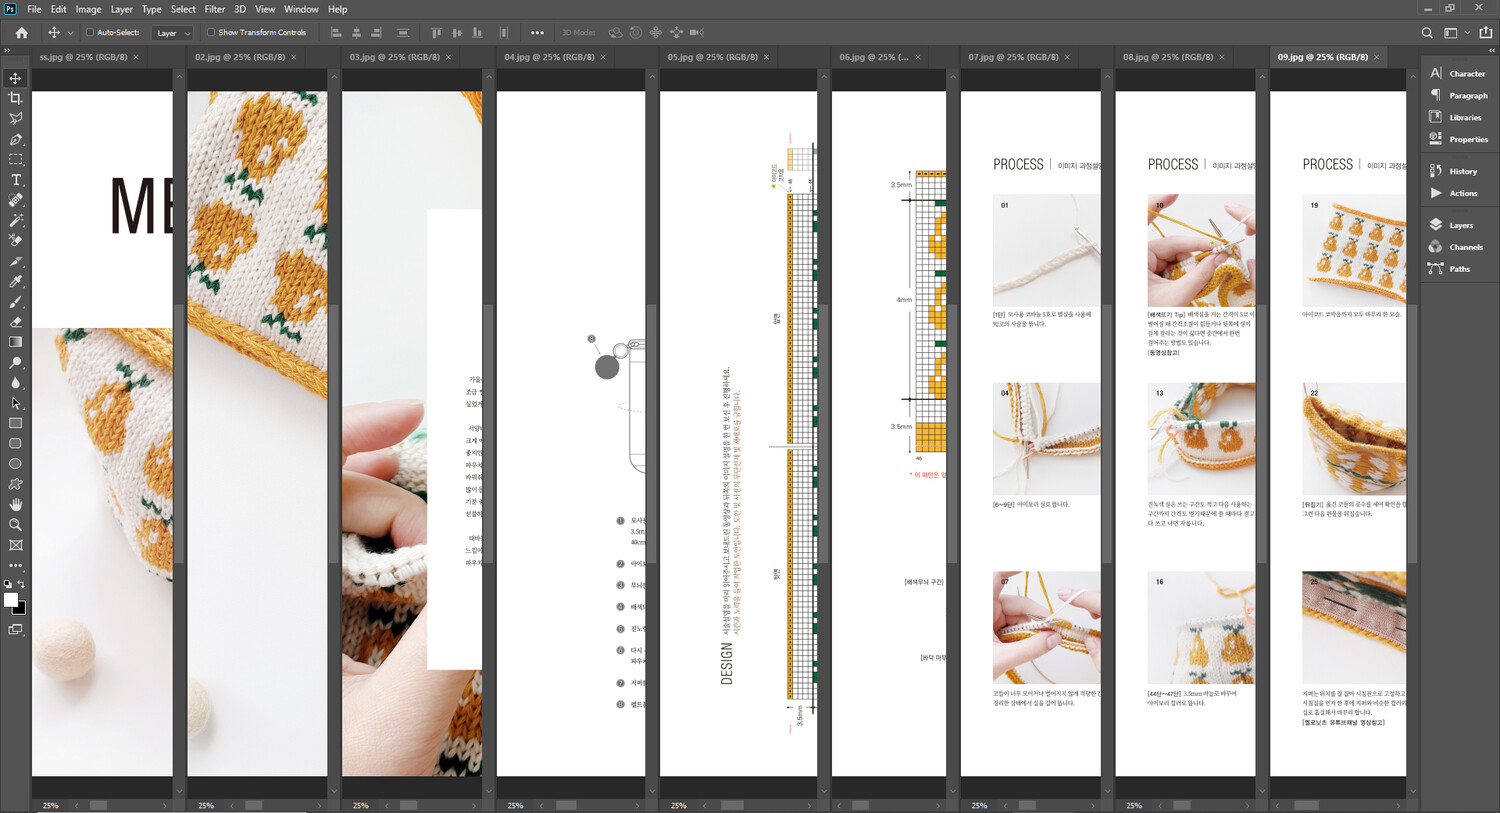
Task: Open the search magnifier icon at top right
Action: pos(1427,33)
